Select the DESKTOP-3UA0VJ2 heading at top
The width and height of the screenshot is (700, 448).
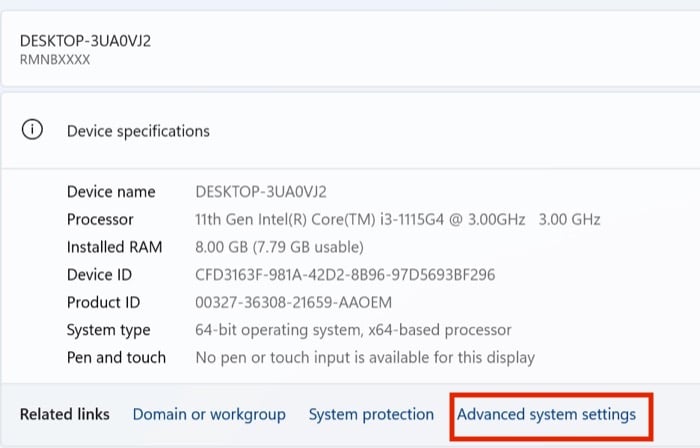85,41
